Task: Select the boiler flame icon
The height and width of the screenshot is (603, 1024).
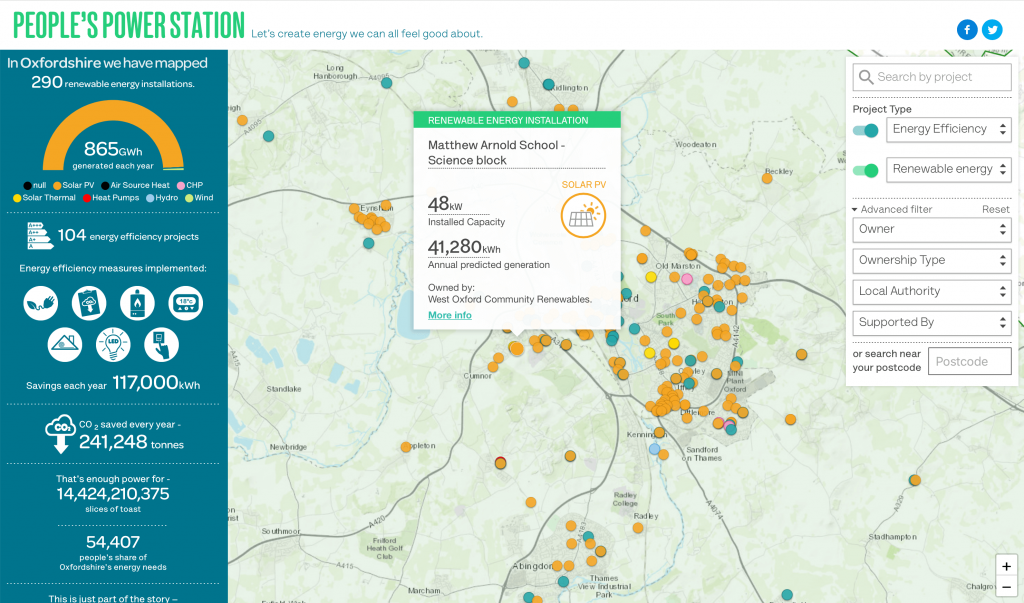Action: (136, 302)
